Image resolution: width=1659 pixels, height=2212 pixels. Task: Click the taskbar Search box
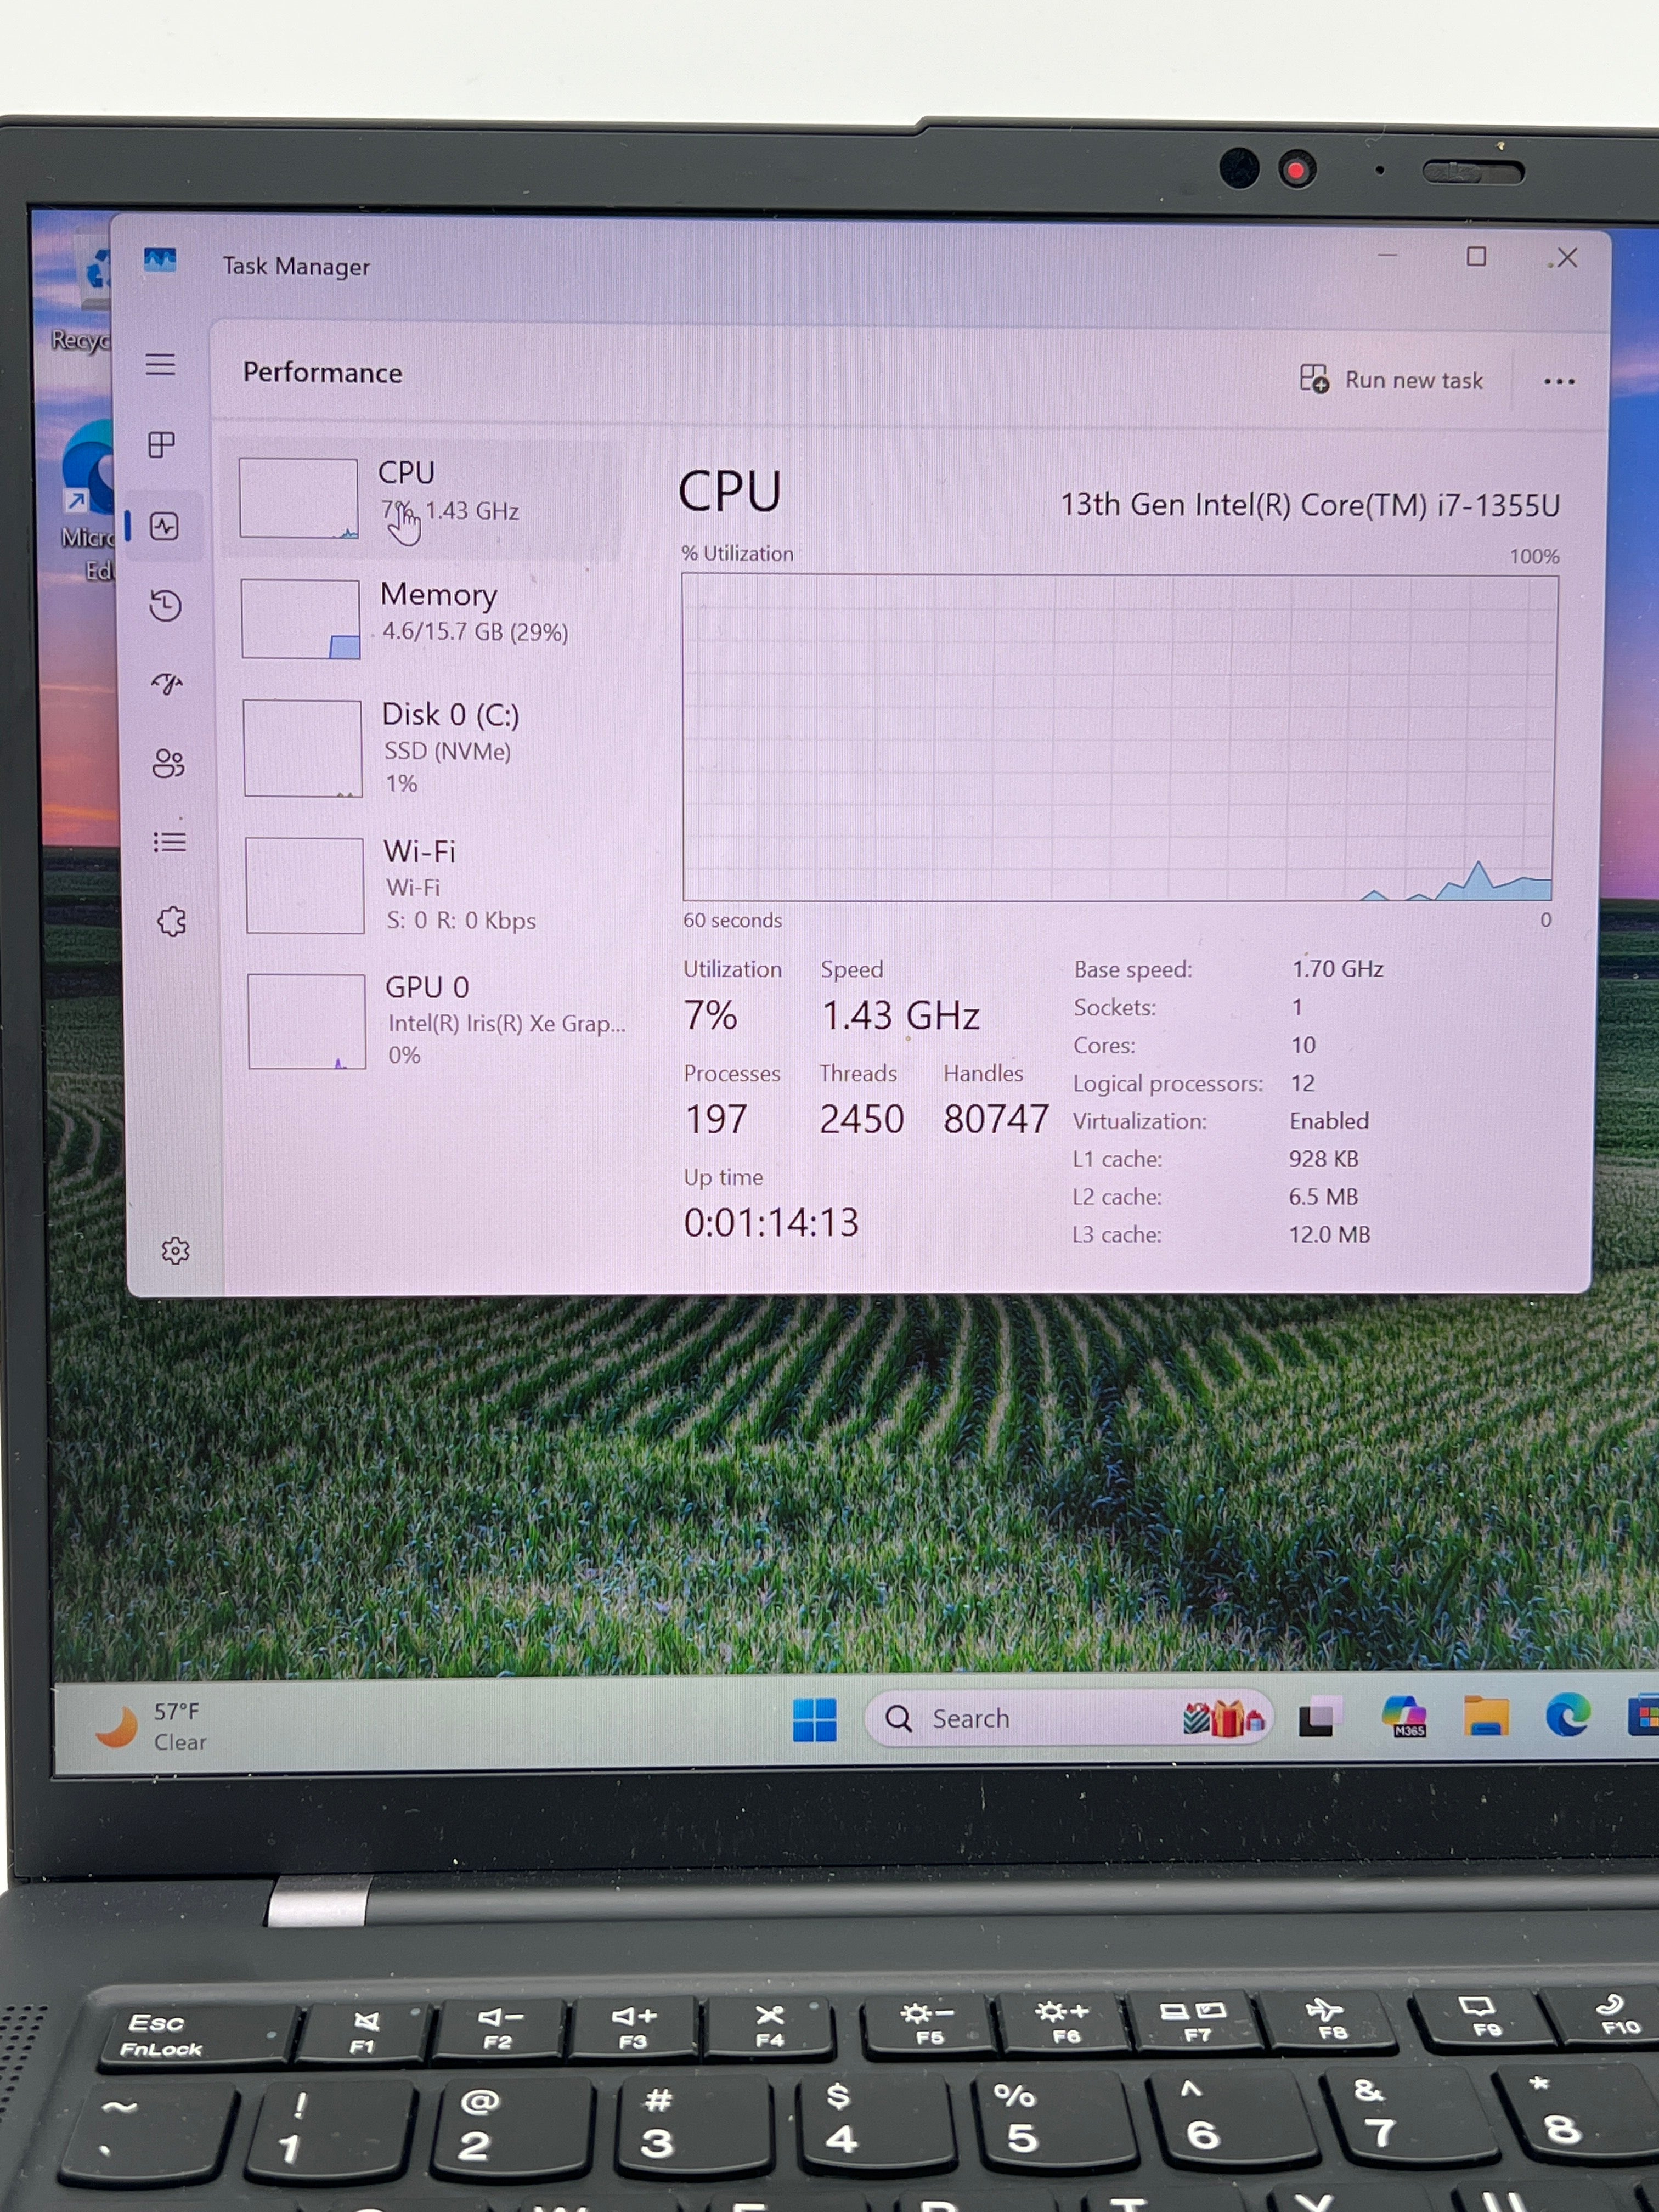1068,1719
